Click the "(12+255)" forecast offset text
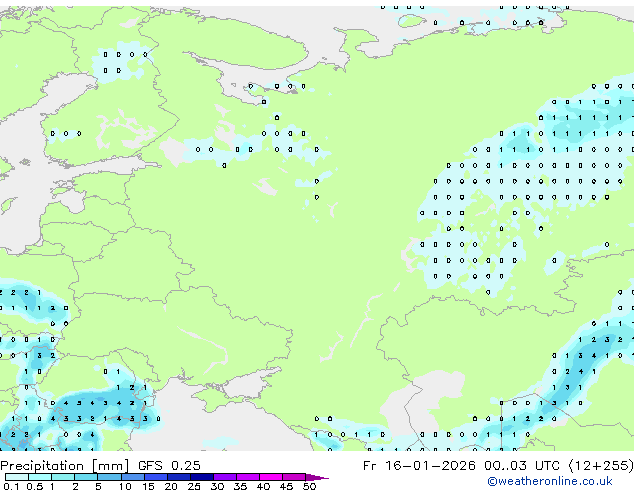 tap(601, 466)
